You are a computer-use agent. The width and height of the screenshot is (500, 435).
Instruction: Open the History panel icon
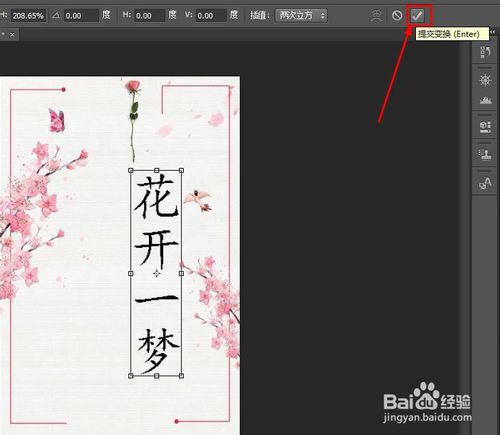pos(485,53)
